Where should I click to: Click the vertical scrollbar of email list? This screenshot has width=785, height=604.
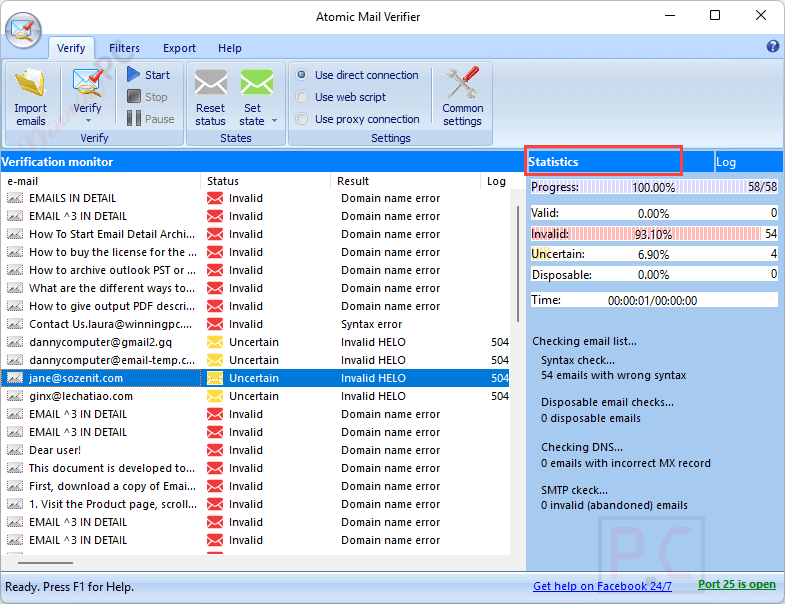518,264
